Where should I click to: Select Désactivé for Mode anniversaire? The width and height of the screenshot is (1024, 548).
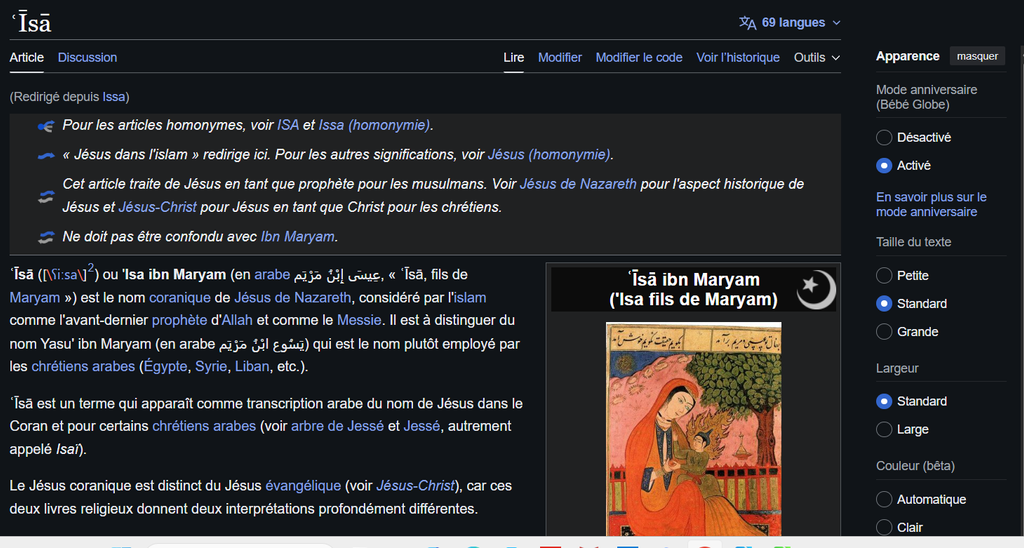click(884, 137)
